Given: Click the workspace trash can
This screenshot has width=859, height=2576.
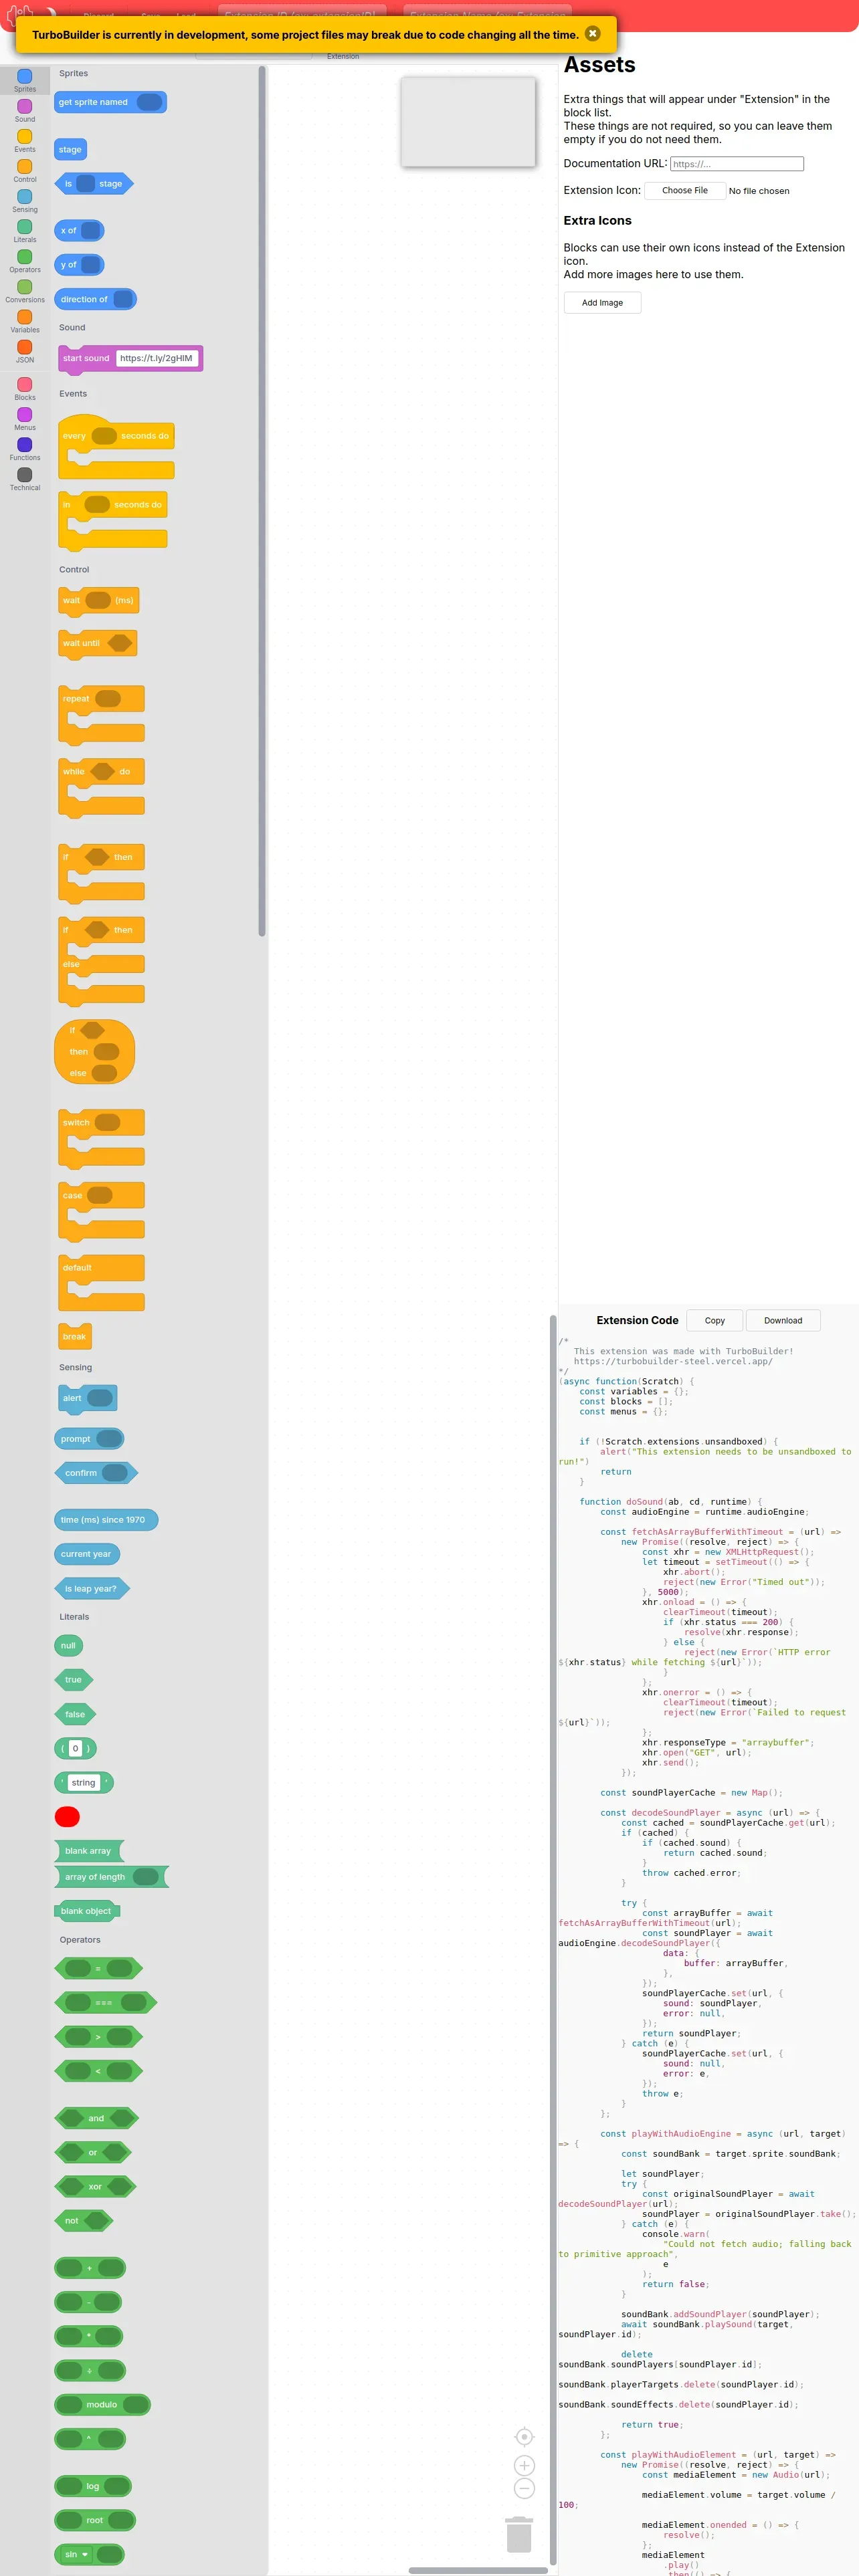Looking at the screenshot, I should [x=518, y=2534].
